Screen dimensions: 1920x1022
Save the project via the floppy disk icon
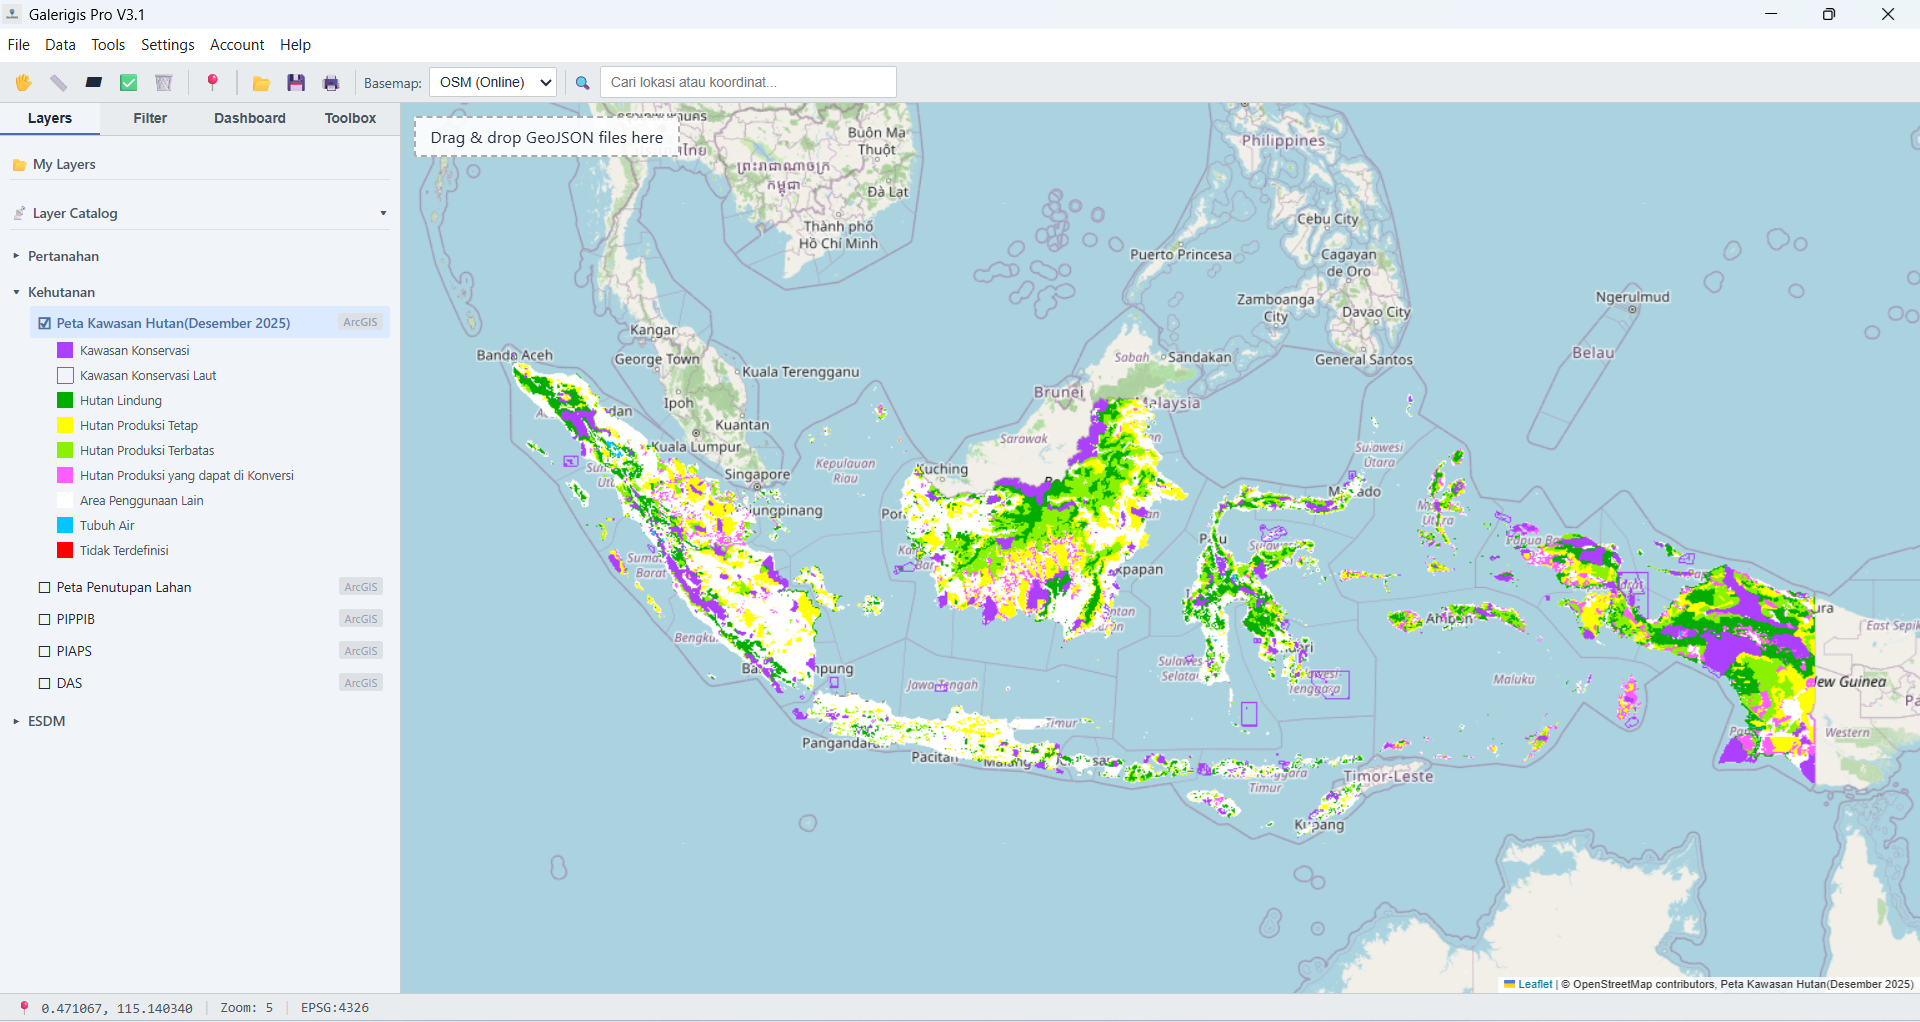[x=296, y=82]
